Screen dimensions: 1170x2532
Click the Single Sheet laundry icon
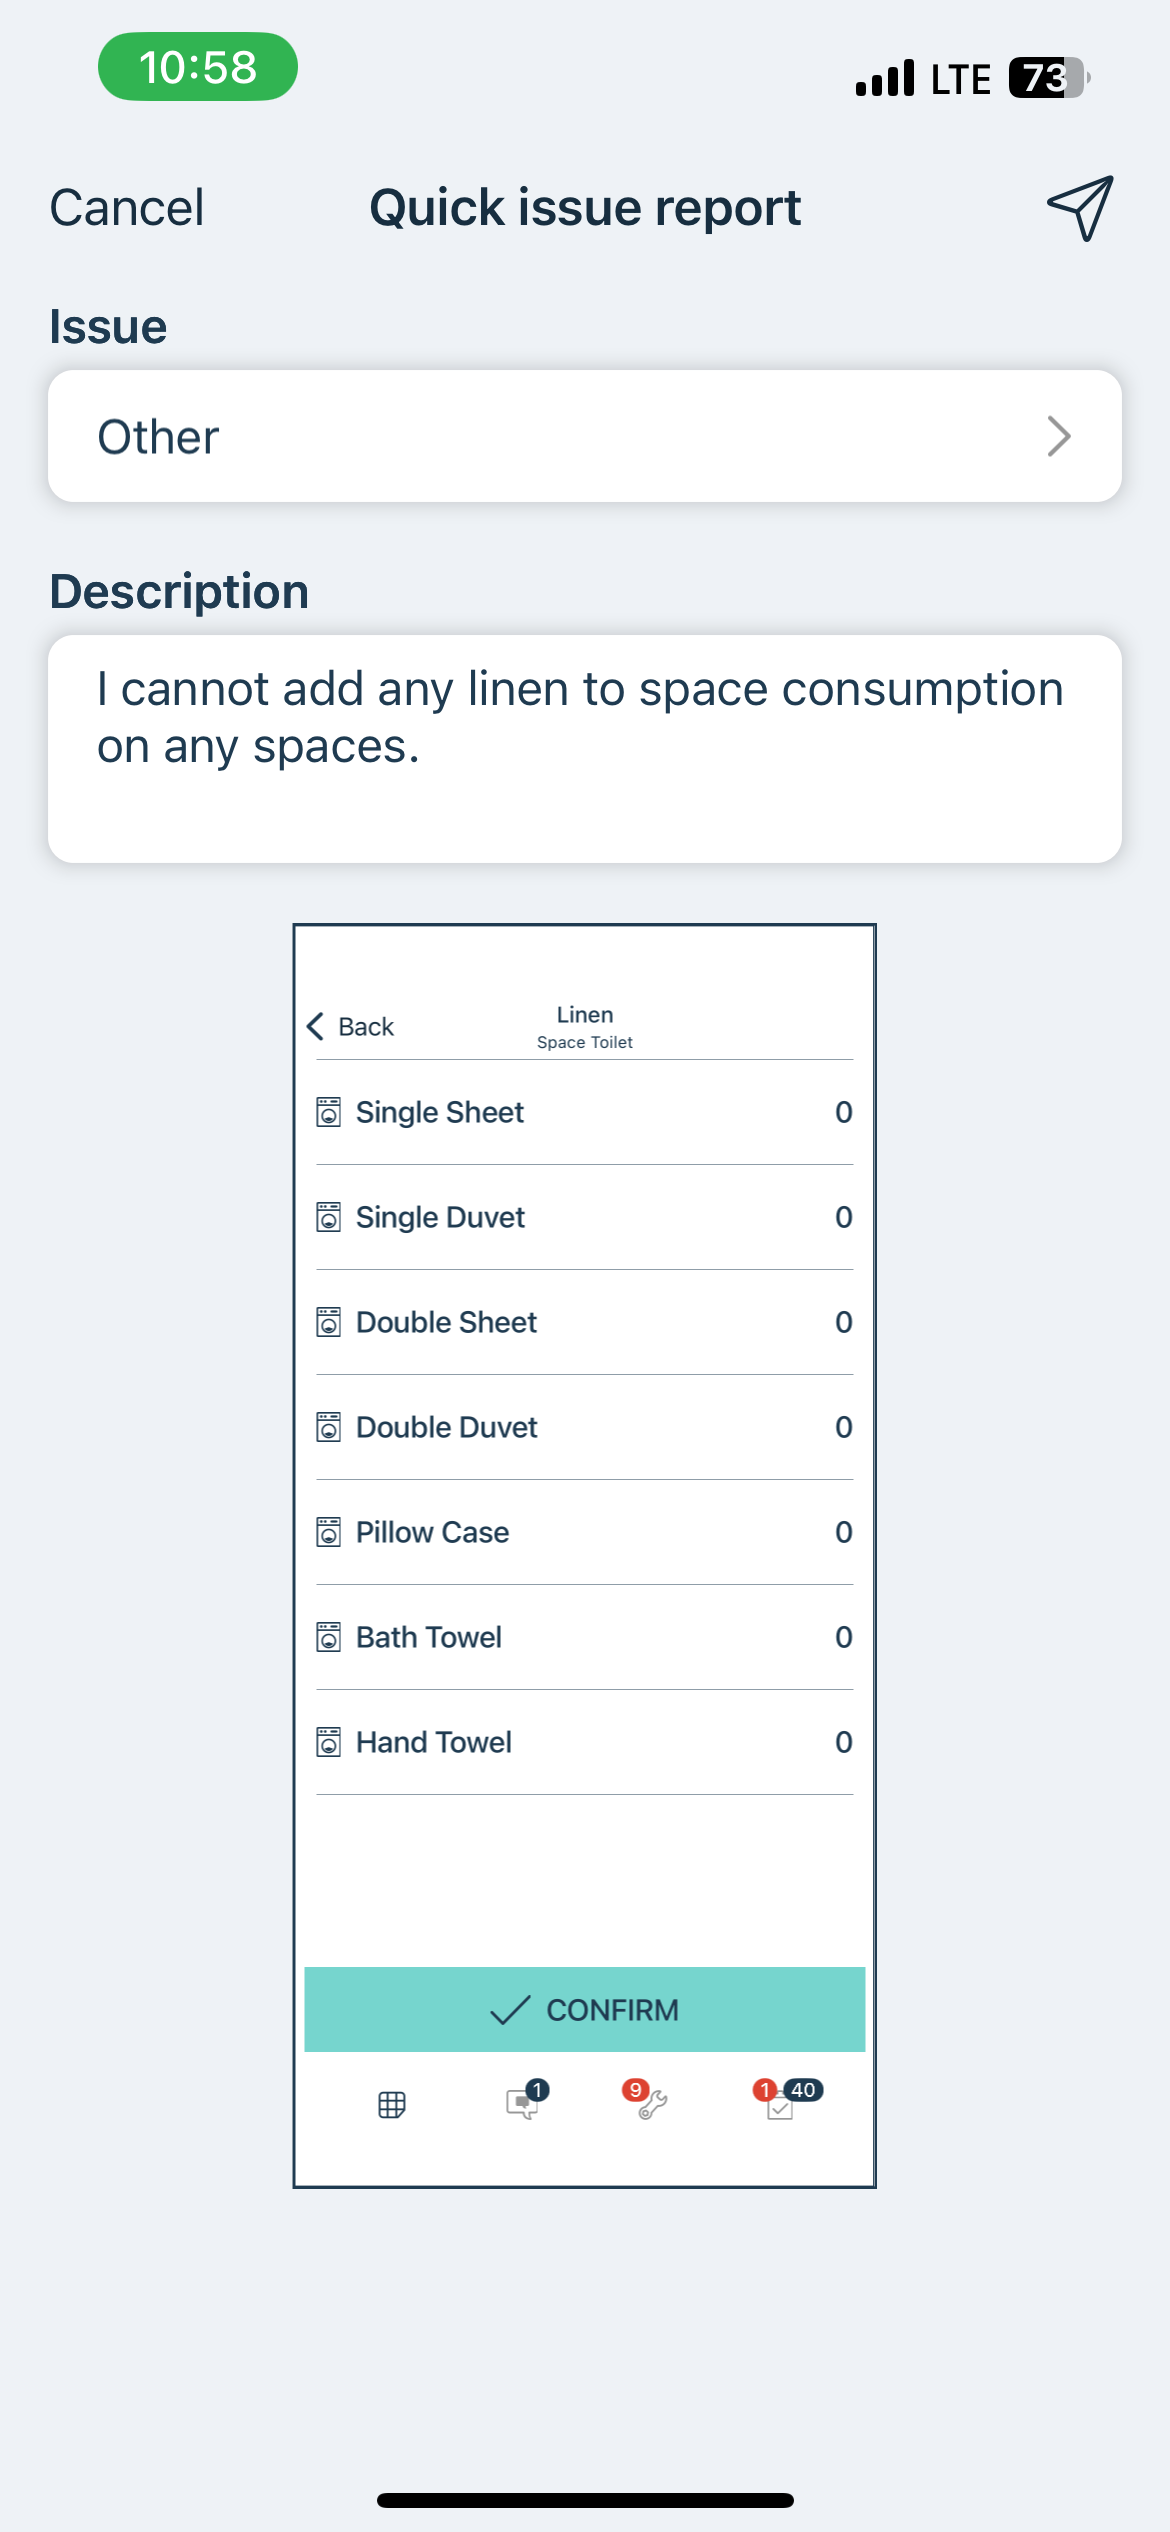[328, 1112]
